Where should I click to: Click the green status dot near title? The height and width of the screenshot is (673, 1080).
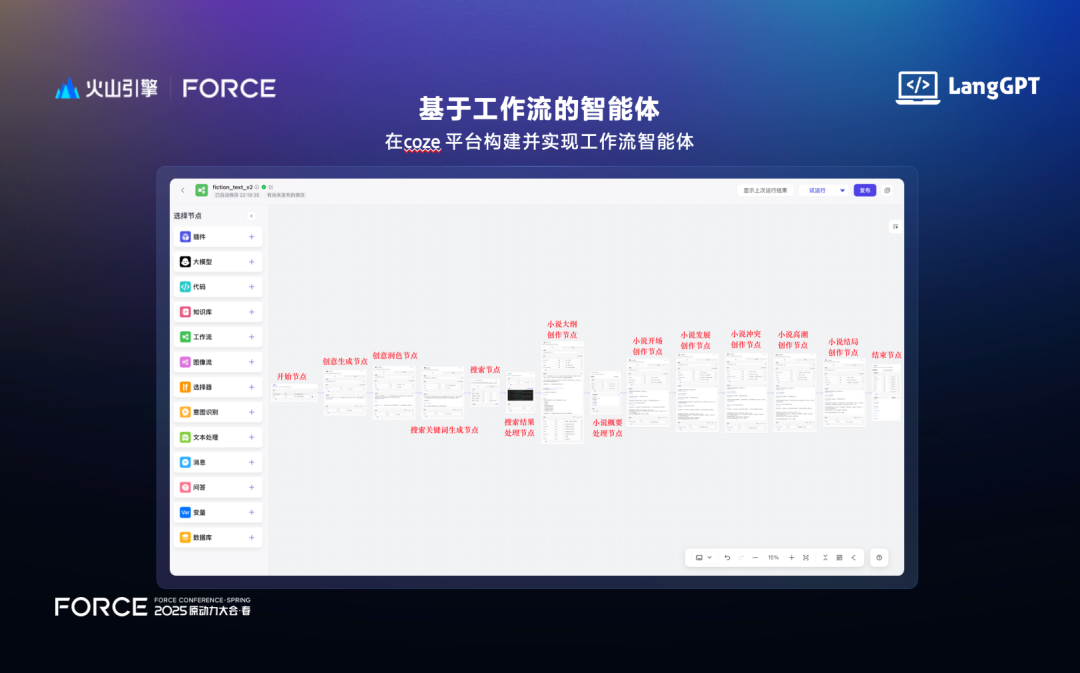click(x=264, y=187)
